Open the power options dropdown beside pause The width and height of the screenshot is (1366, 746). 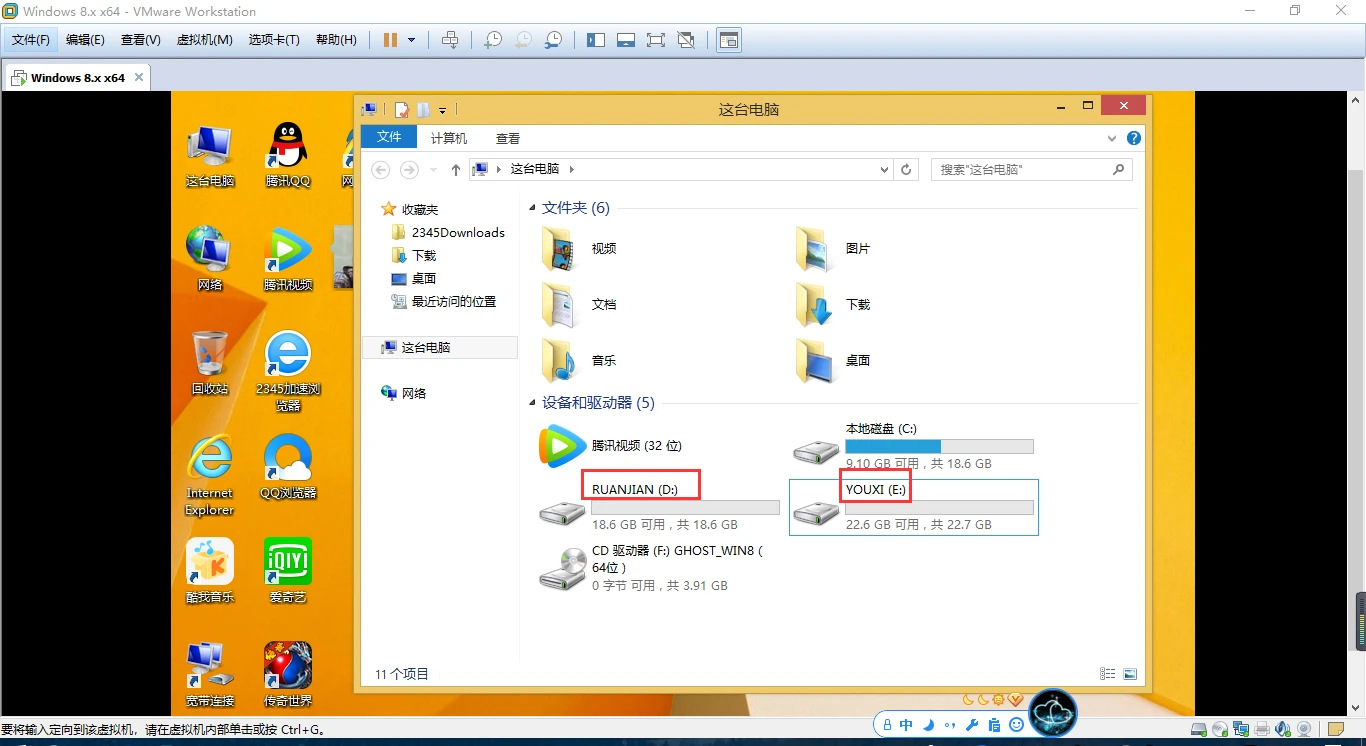(411, 40)
